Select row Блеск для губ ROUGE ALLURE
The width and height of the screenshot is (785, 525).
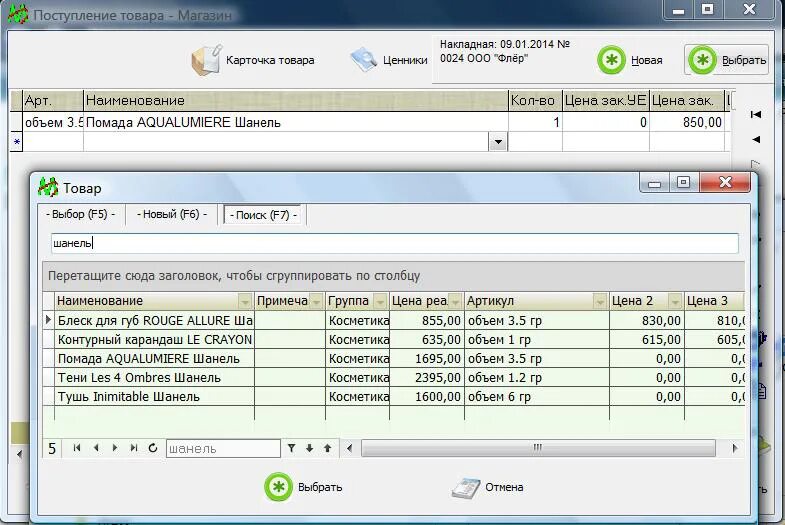pyautogui.click(x=395, y=321)
